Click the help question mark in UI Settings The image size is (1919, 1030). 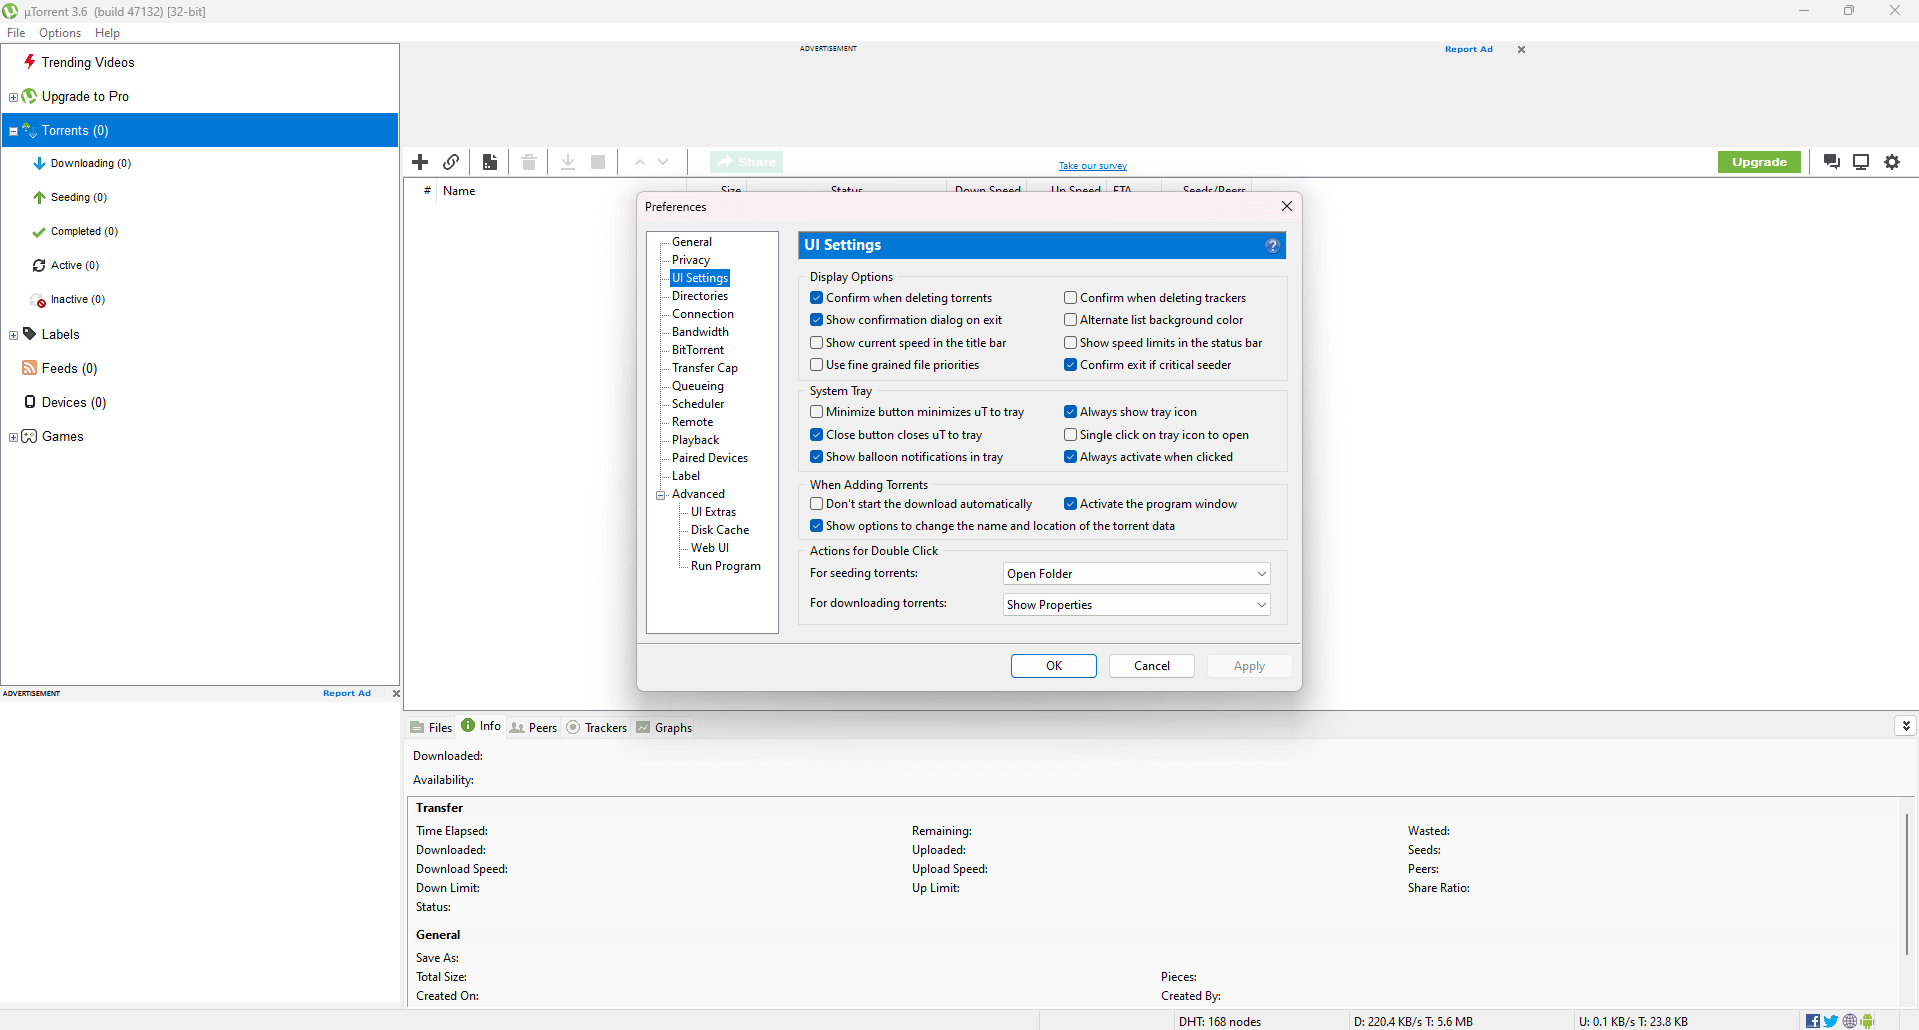[x=1272, y=246]
